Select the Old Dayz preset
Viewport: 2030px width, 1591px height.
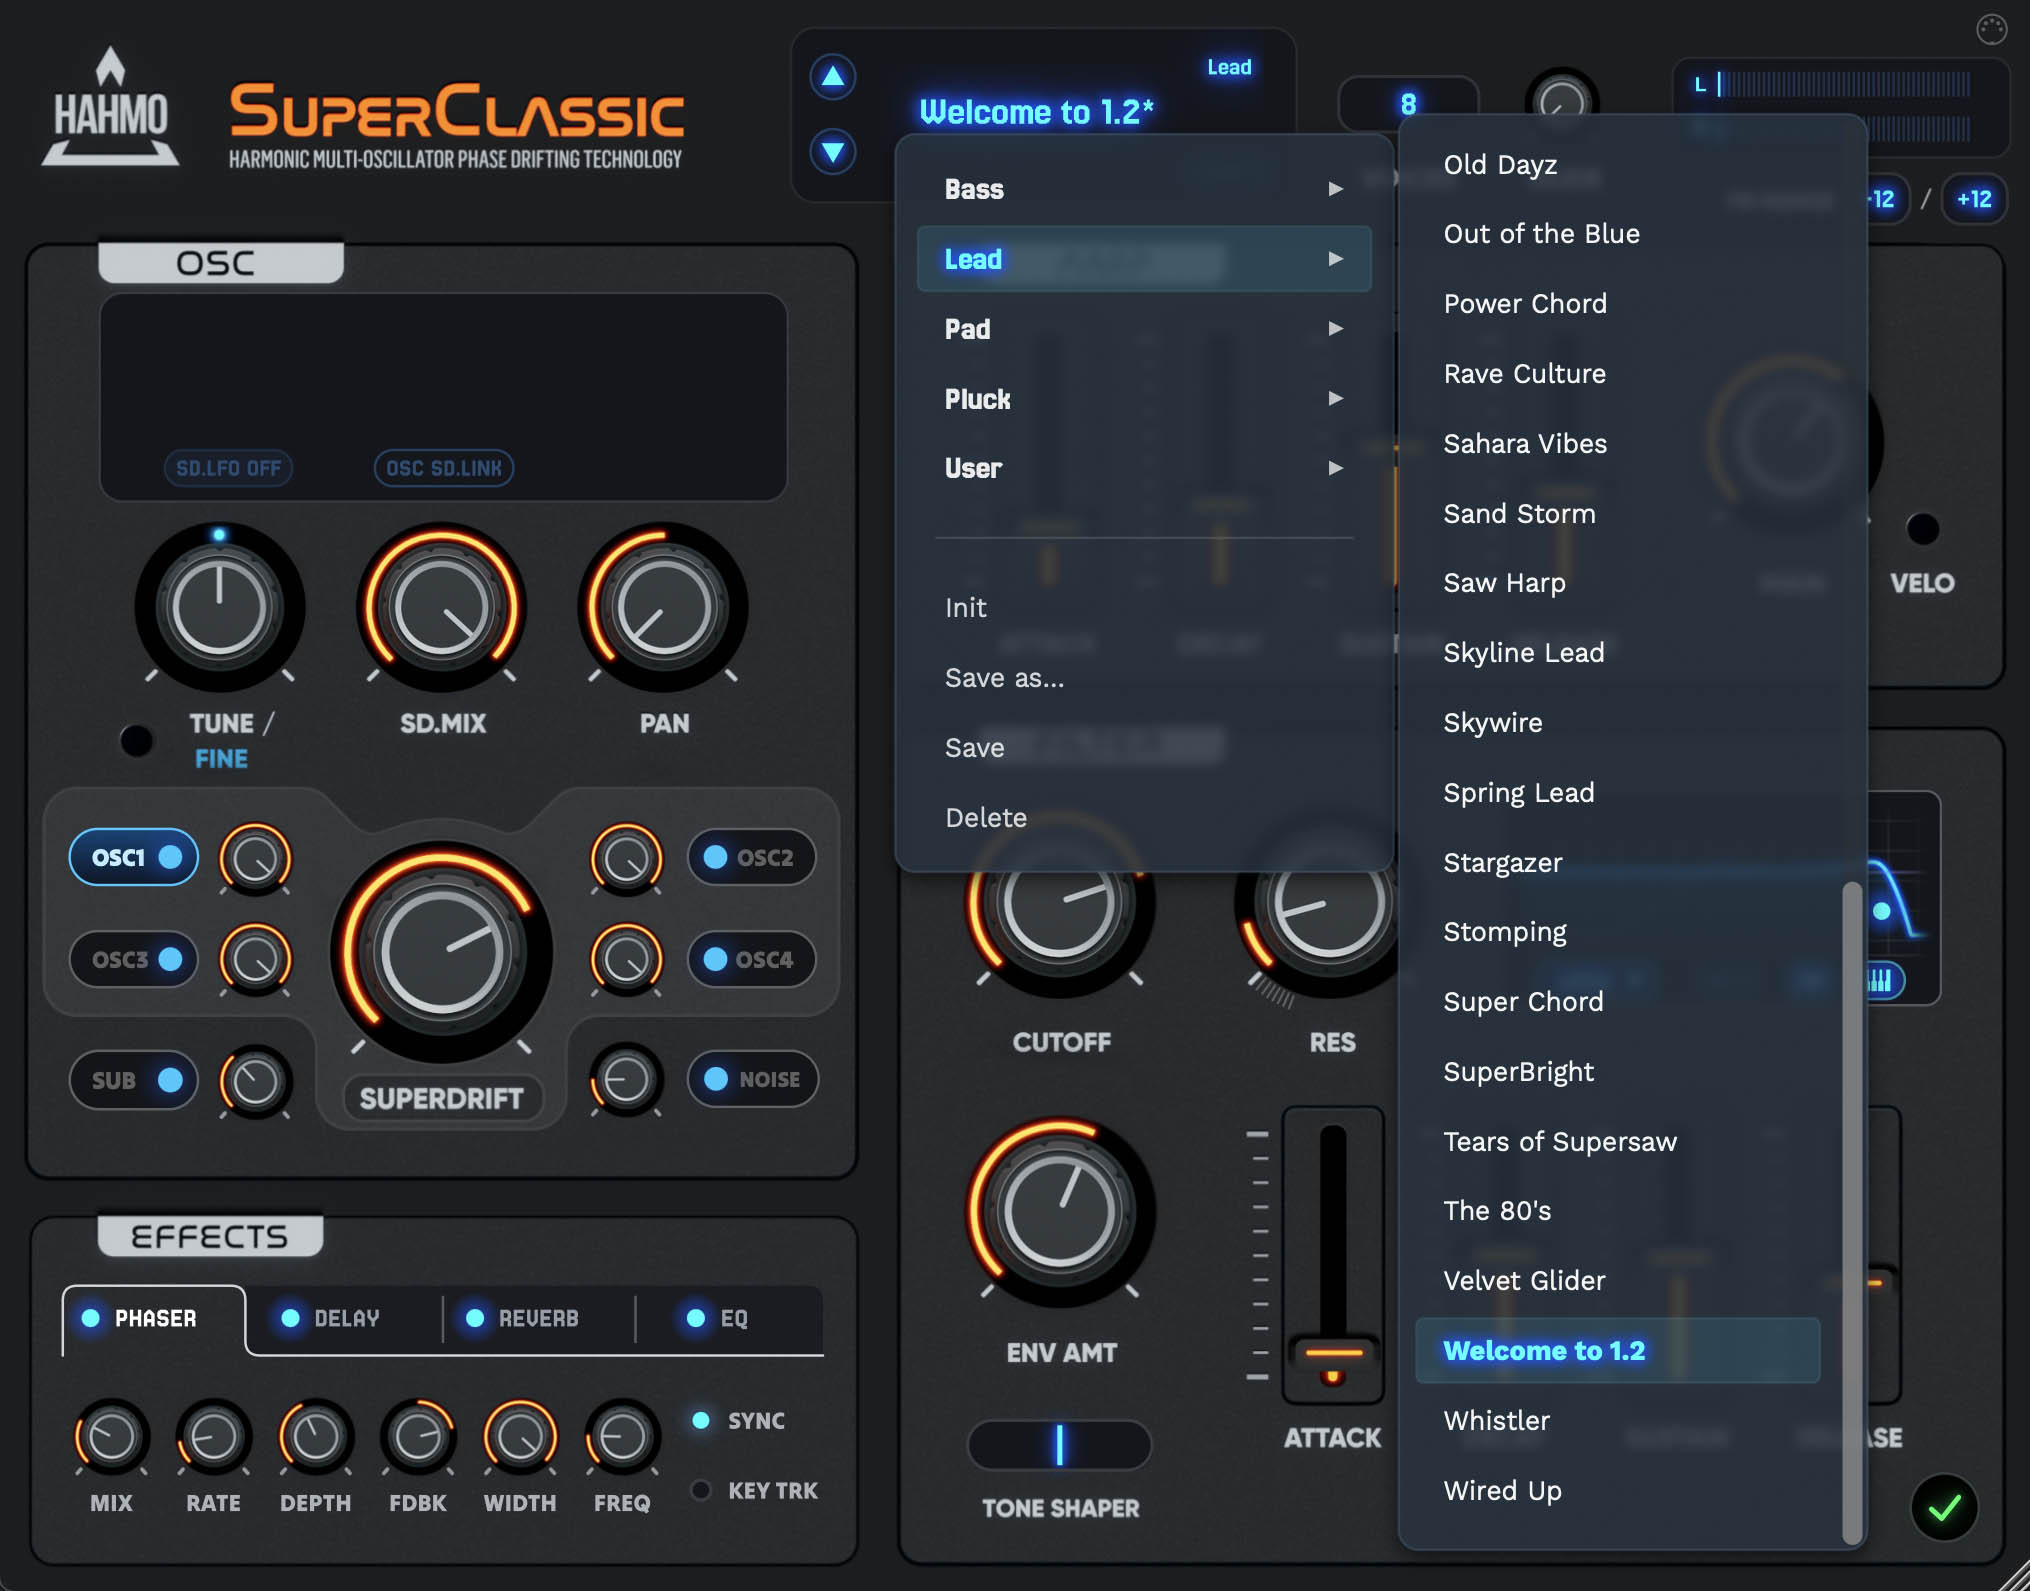[1618, 164]
